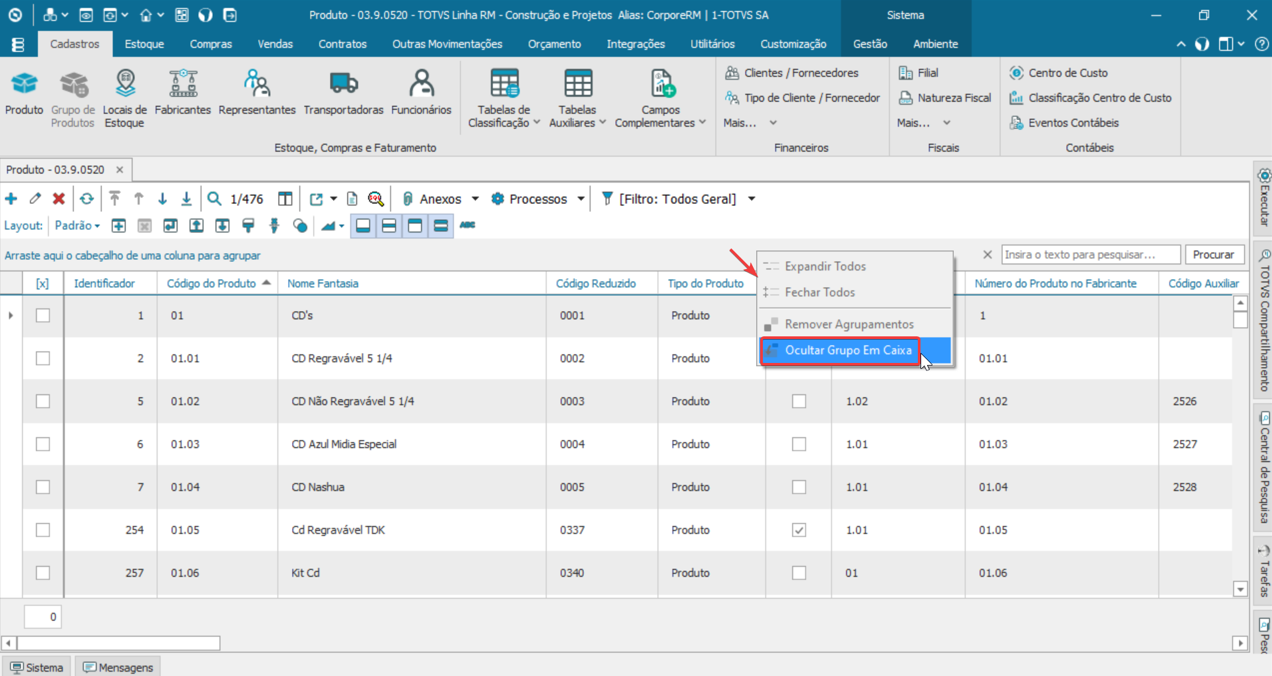
Task: Open Eventos Contábeis
Action: tap(1064, 123)
